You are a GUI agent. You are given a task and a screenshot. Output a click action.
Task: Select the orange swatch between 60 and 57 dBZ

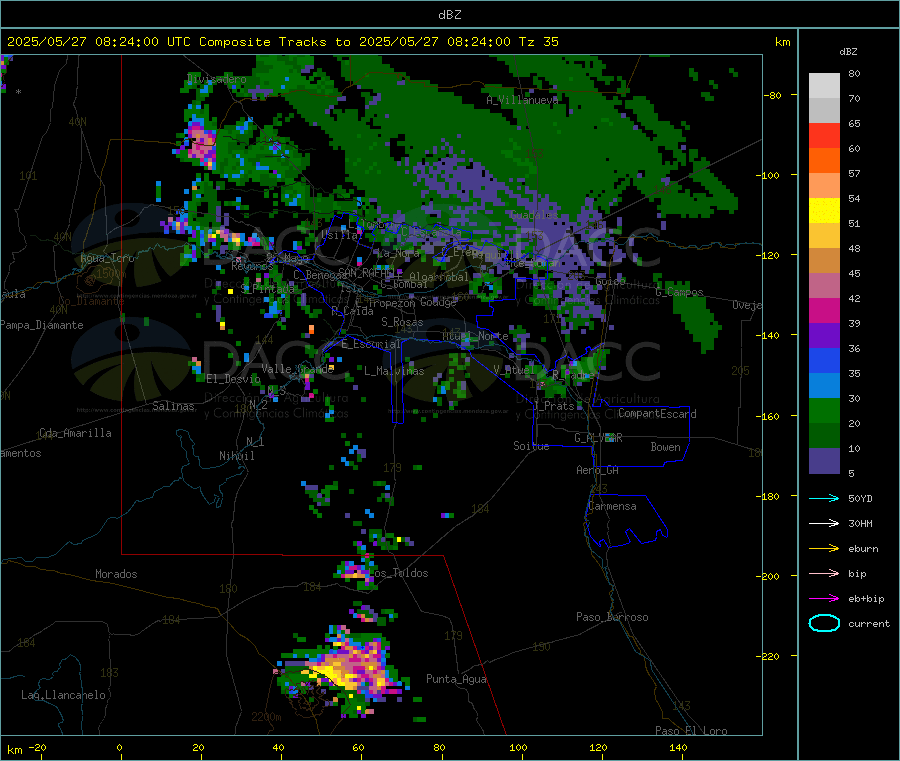(824, 161)
